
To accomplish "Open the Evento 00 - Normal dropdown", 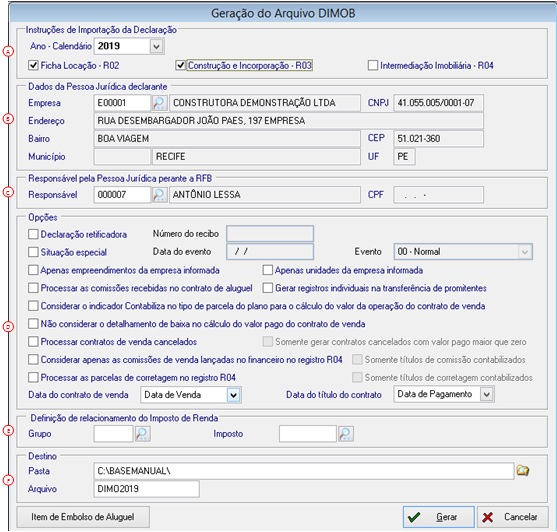I will pyautogui.click(x=463, y=252).
